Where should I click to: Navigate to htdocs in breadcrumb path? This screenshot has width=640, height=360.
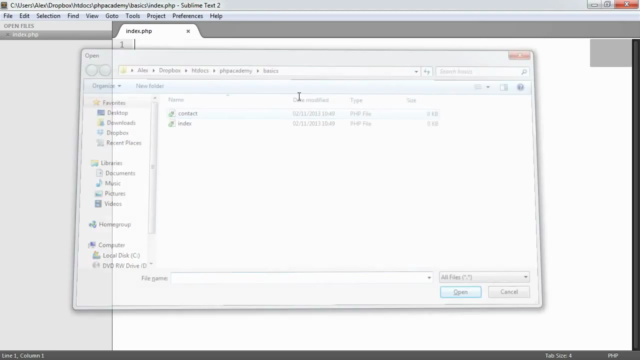pyautogui.click(x=200, y=71)
